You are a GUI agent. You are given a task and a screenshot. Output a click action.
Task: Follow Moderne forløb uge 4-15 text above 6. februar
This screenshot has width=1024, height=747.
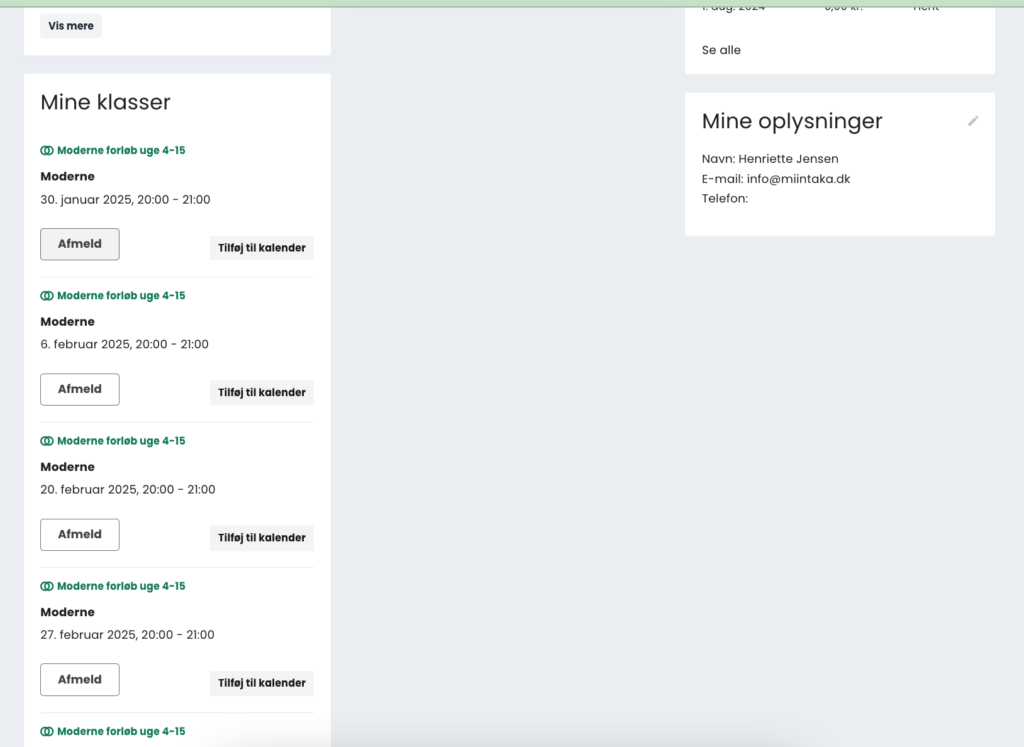pyautogui.click(x=121, y=296)
